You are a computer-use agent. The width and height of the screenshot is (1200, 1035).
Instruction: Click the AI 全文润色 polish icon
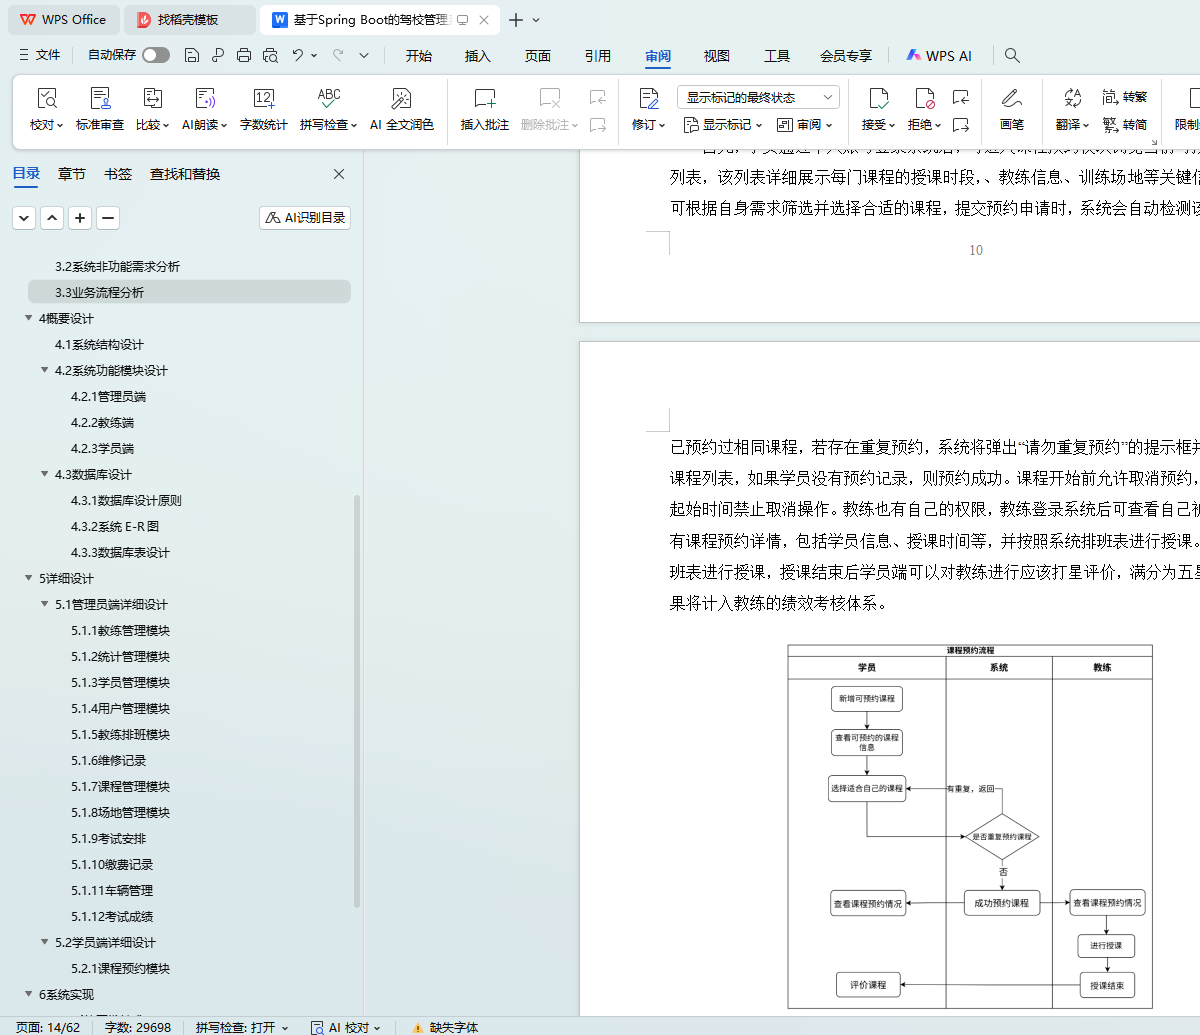coord(401,99)
